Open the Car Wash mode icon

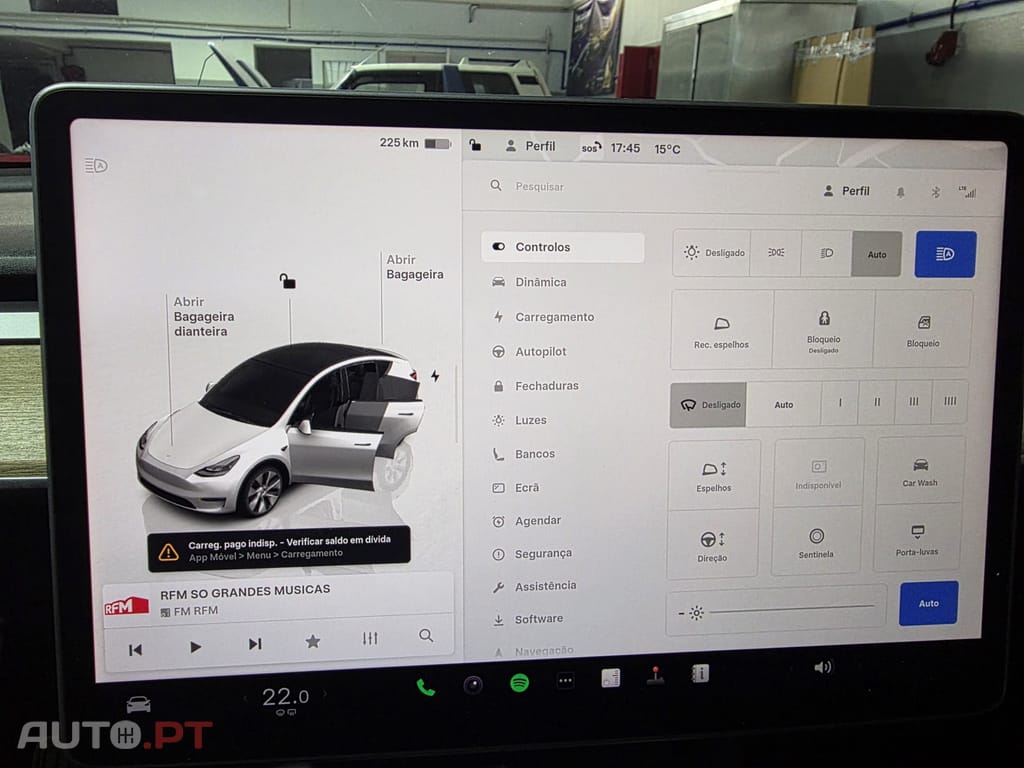click(x=920, y=478)
